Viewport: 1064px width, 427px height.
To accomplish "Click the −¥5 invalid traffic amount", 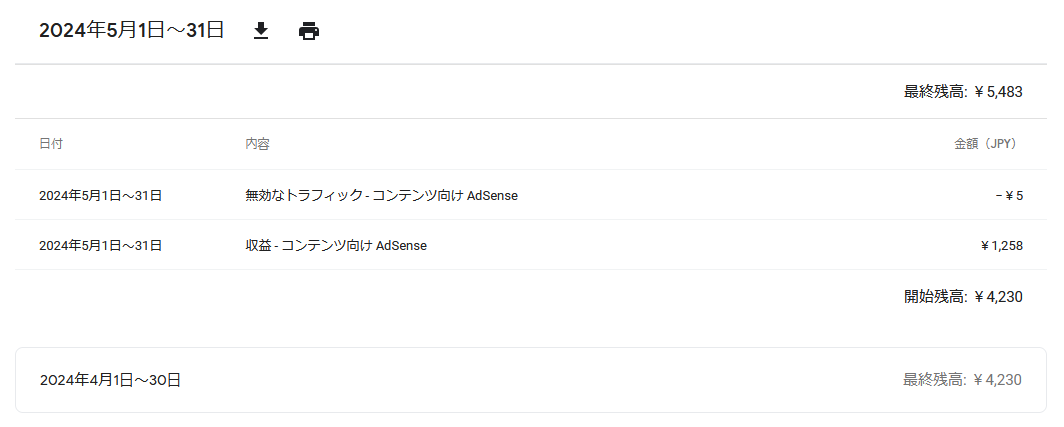I will coord(1009,196).
